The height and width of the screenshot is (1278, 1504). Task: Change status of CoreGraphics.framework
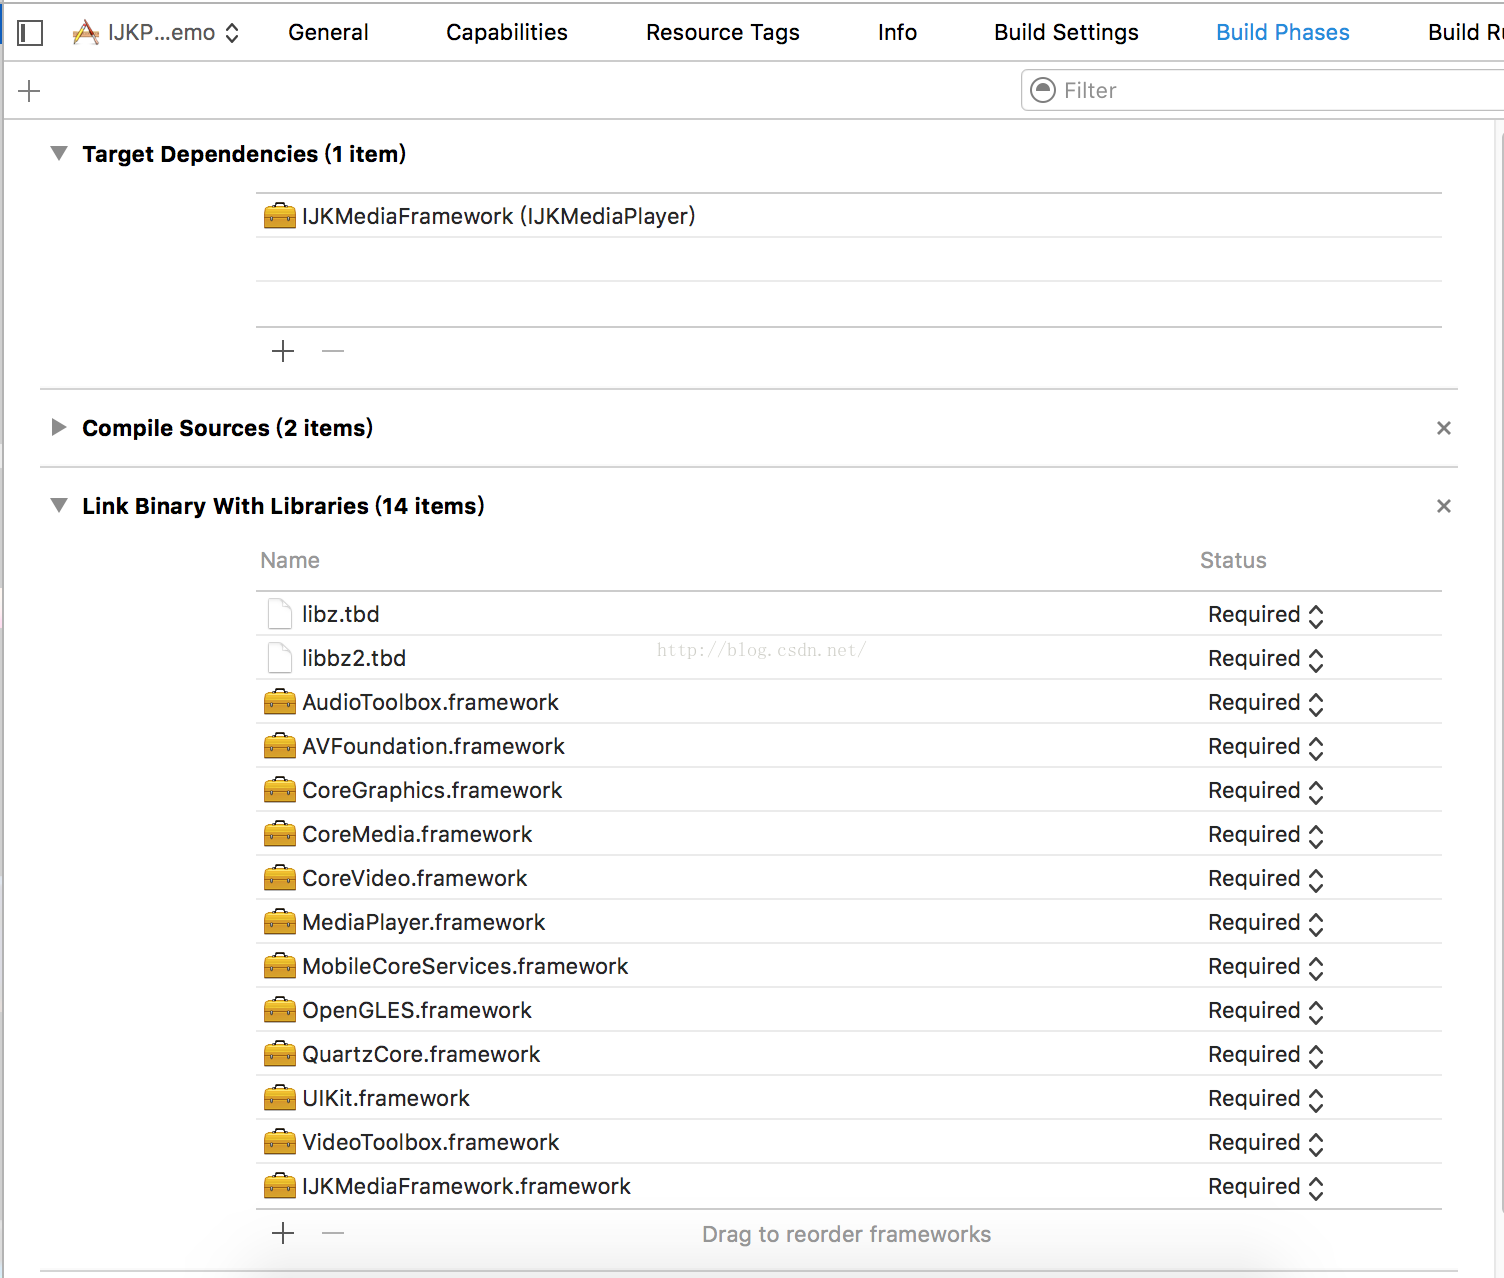click(x=1266, y=791)
